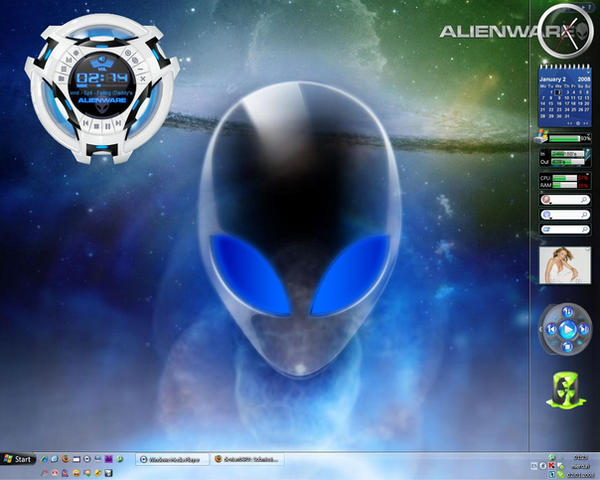Click the first sidebar search input field
The height and width of the screenshot is (480, 600).
565,199
